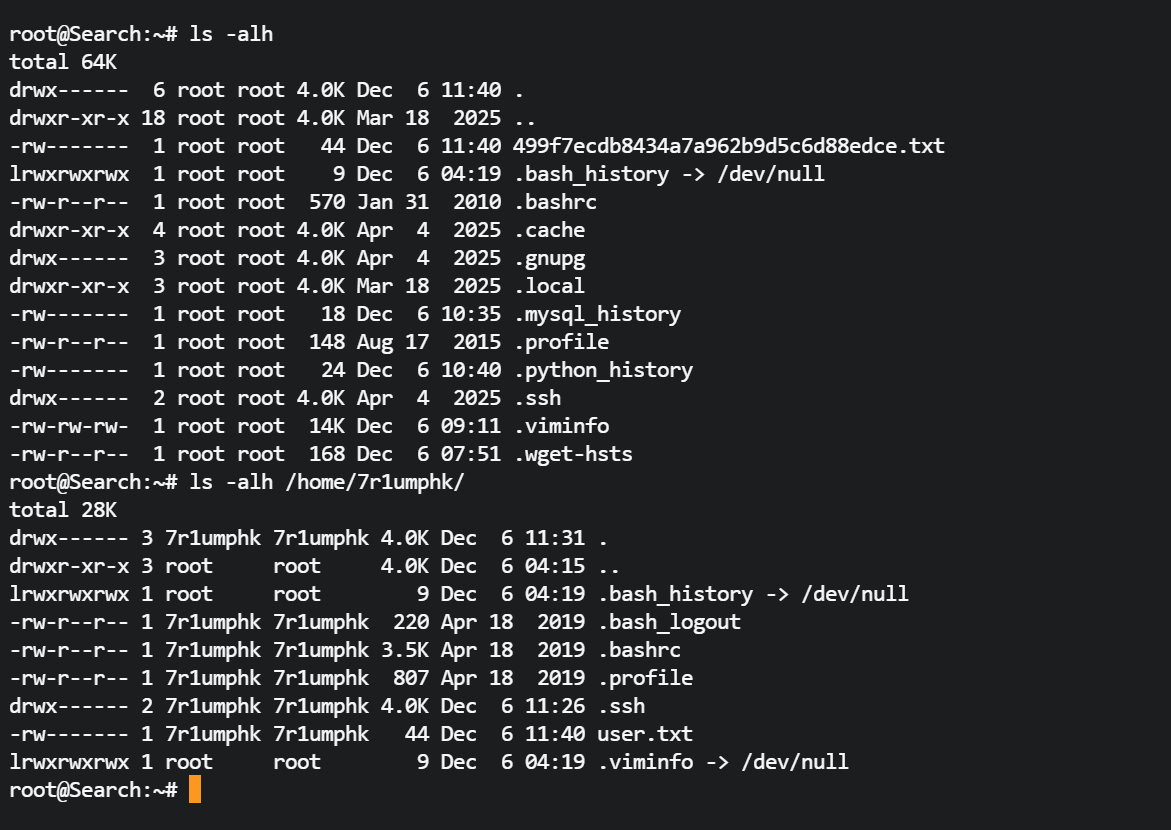
Task: Click the .wget-hsts file name
Action: (x=573, y=454)
